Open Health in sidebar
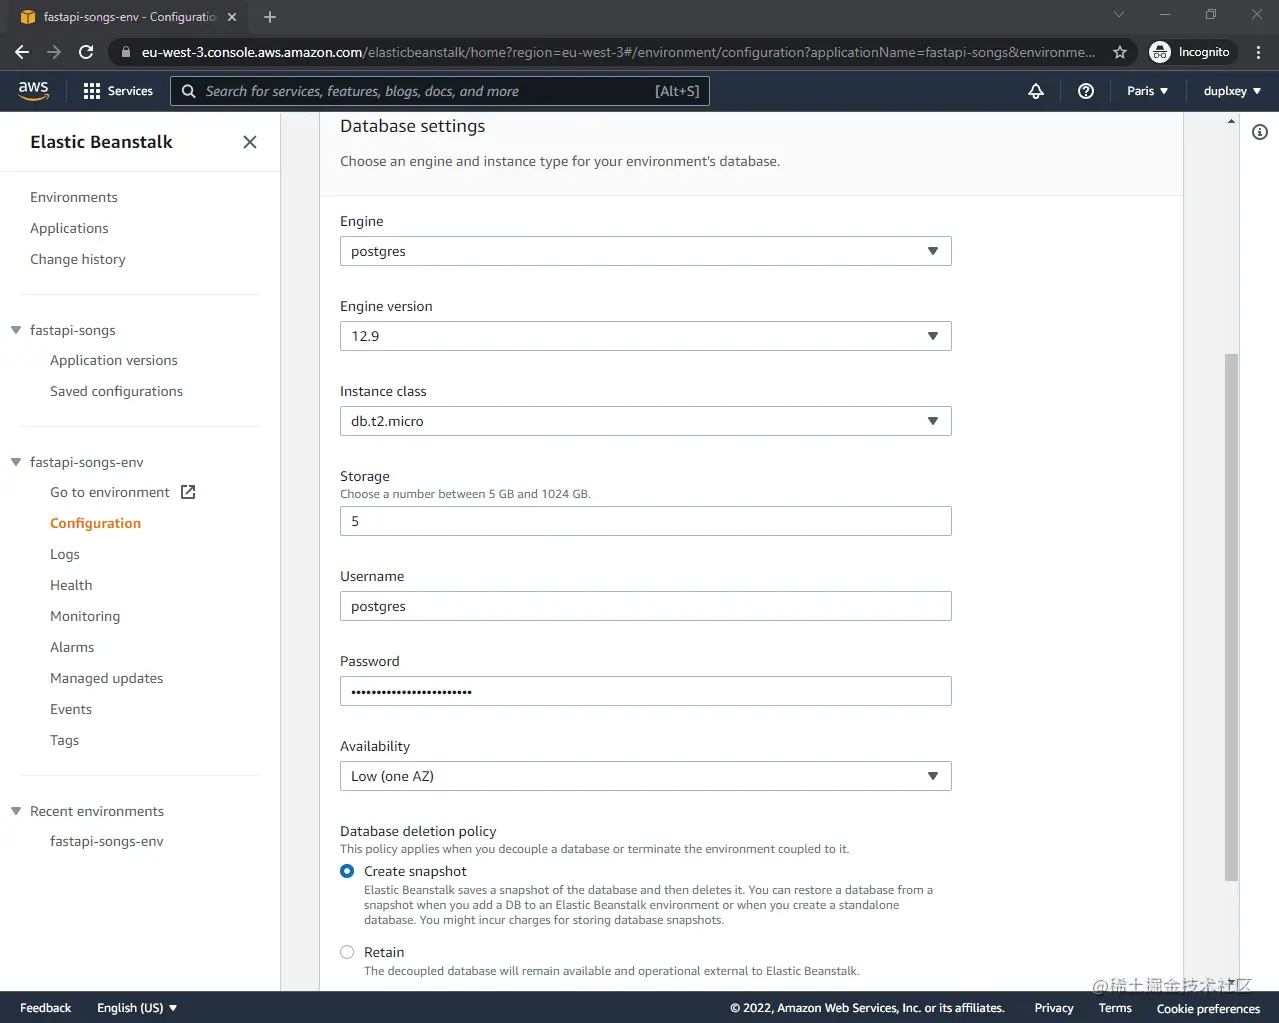 [71, 585]
